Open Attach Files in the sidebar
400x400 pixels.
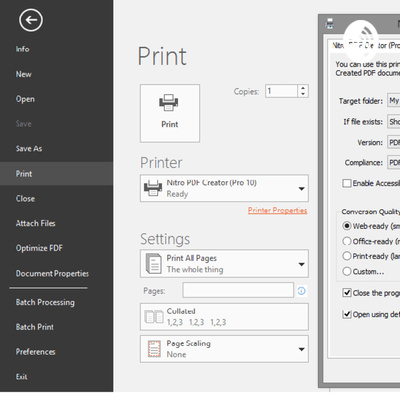[x=35, y=223]
